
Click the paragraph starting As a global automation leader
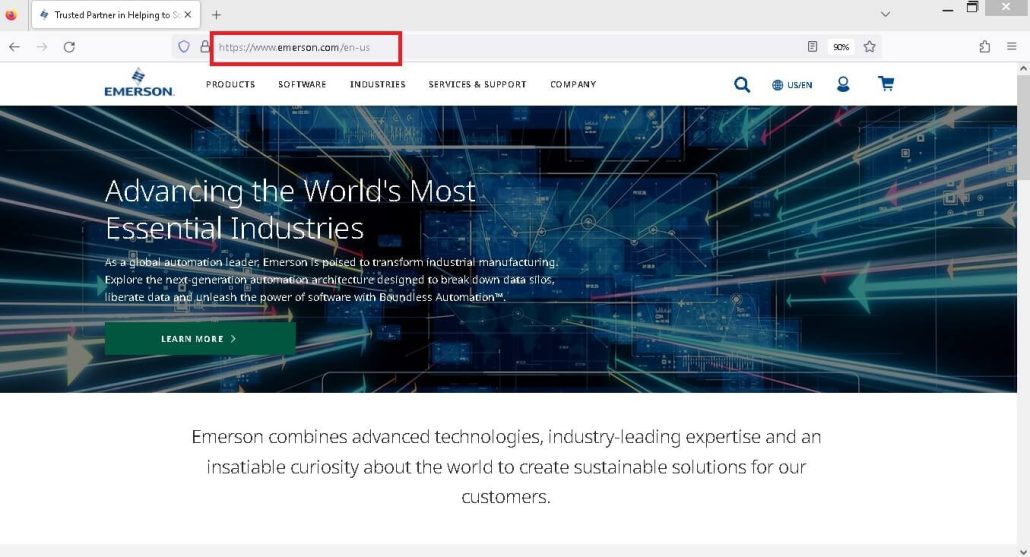332,280
